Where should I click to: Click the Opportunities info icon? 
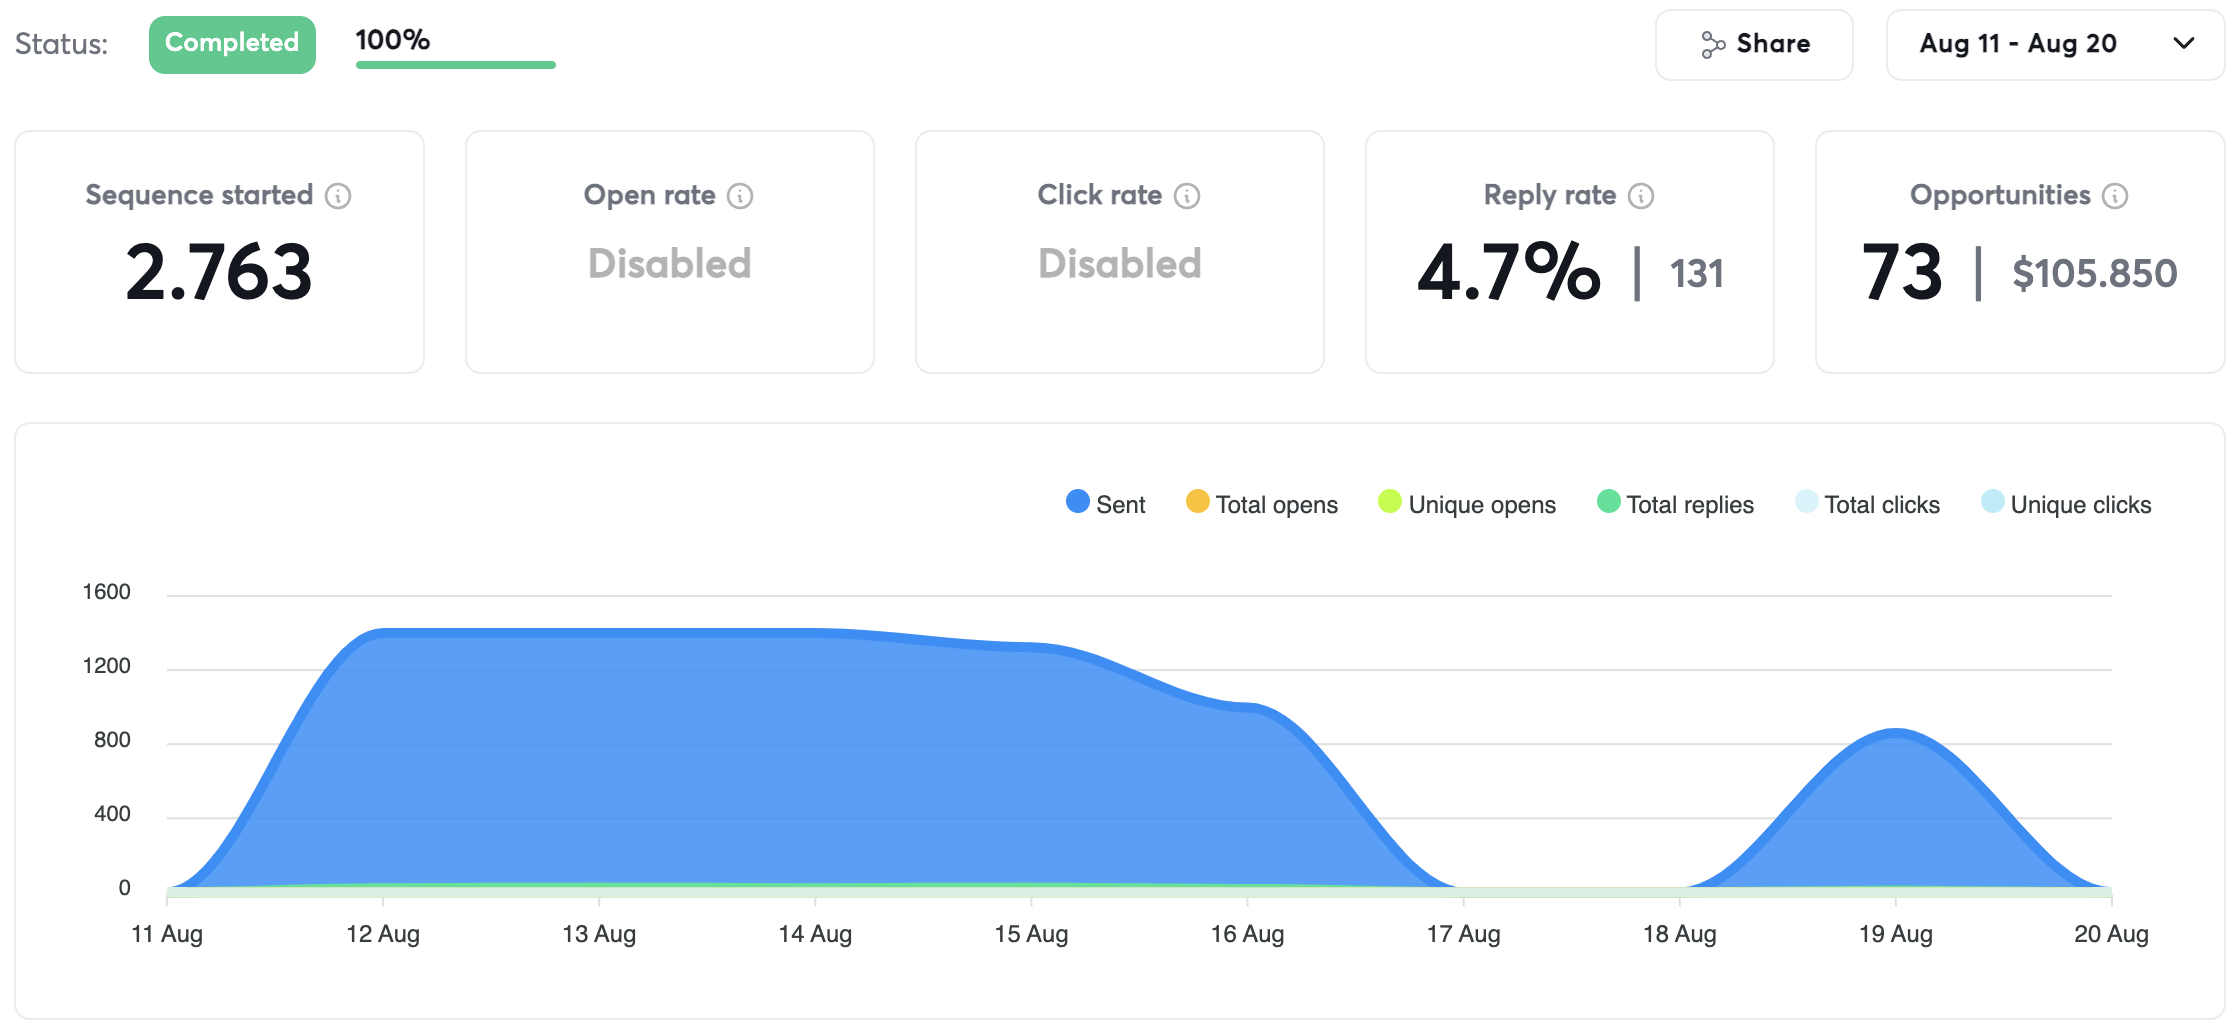point(2115,196)
